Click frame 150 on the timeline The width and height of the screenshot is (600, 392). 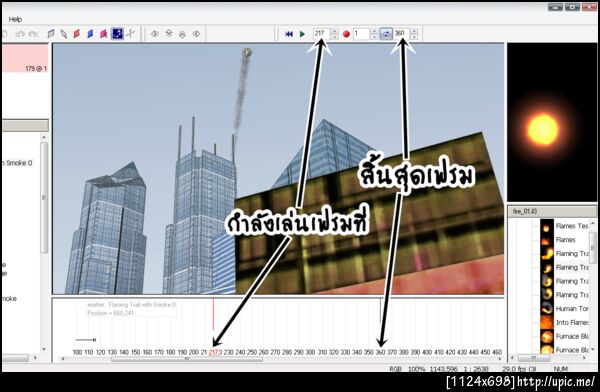coord(135,352)
